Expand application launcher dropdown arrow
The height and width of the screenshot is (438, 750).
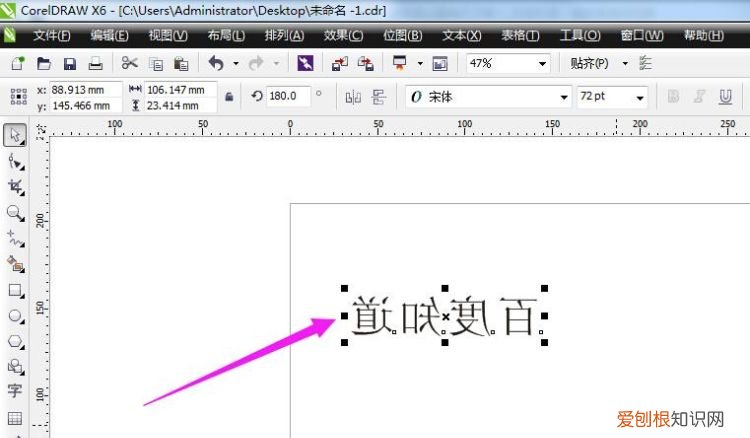(x=419, y=63)
